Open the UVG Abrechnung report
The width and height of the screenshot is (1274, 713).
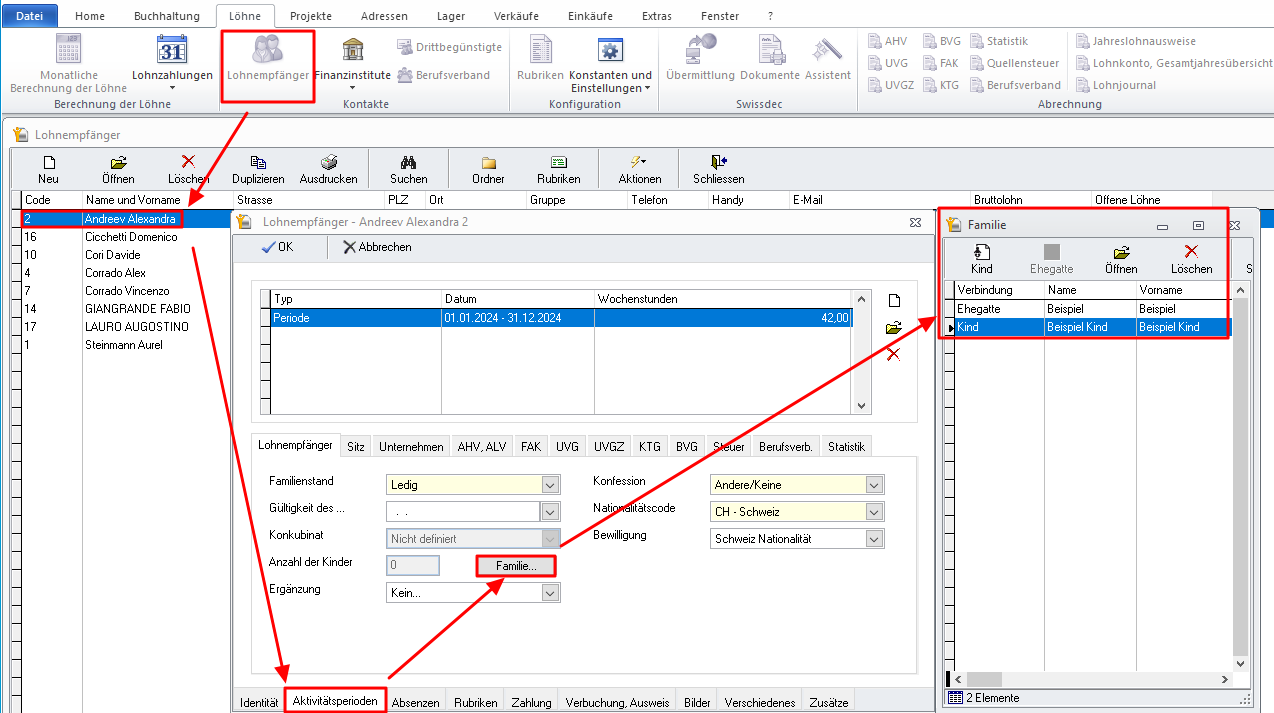point(888,63)
